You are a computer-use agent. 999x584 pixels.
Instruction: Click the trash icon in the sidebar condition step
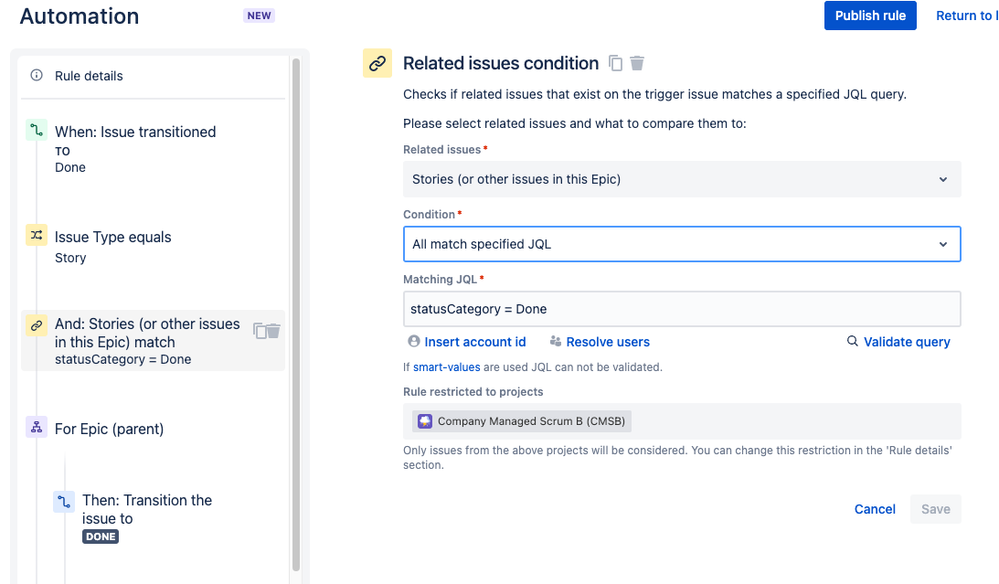273,330
